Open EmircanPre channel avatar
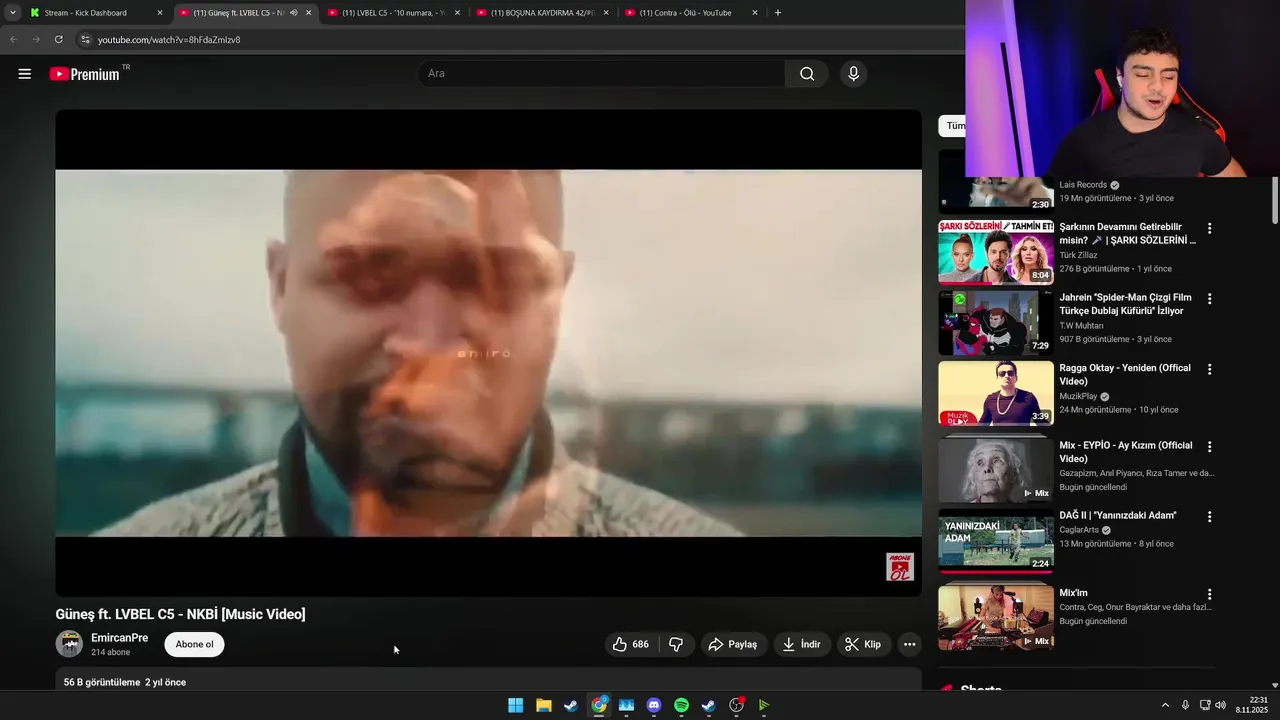1280x720 pixels. [x=69, y=644]
